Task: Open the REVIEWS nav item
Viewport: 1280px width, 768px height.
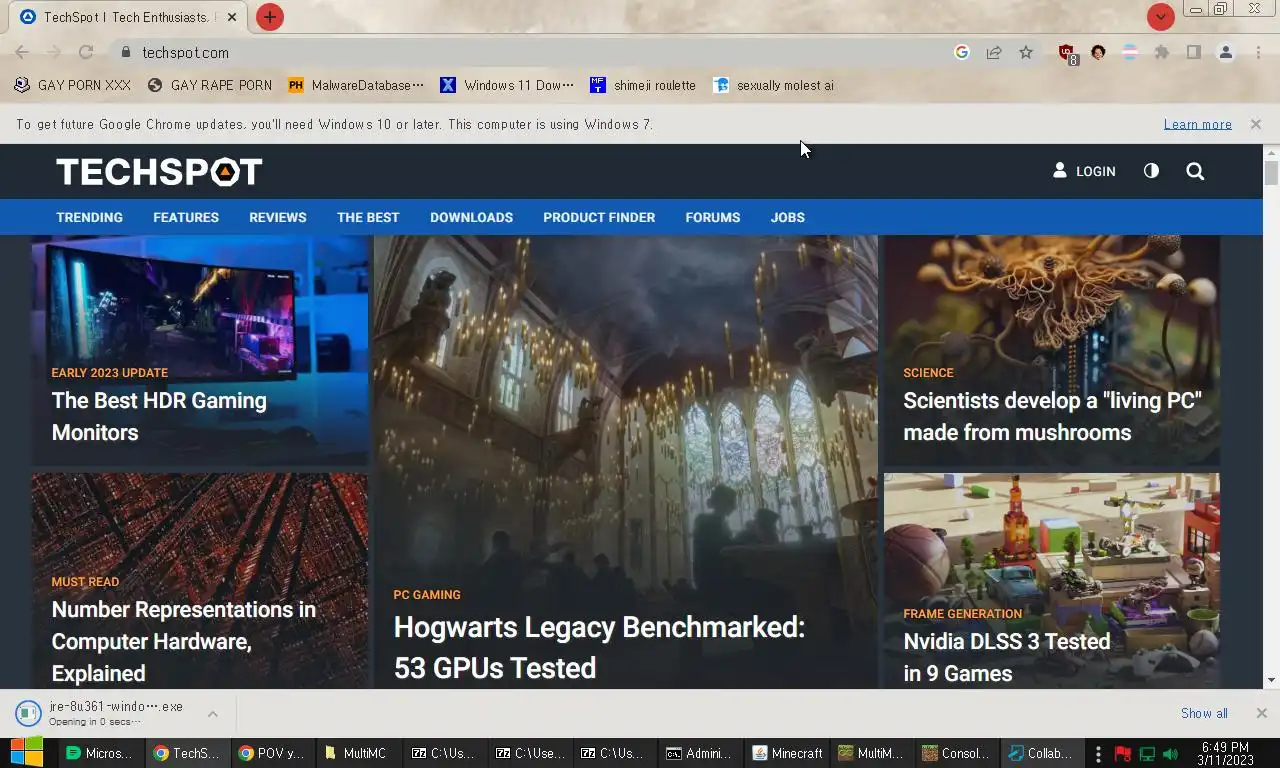Action: 278,217
